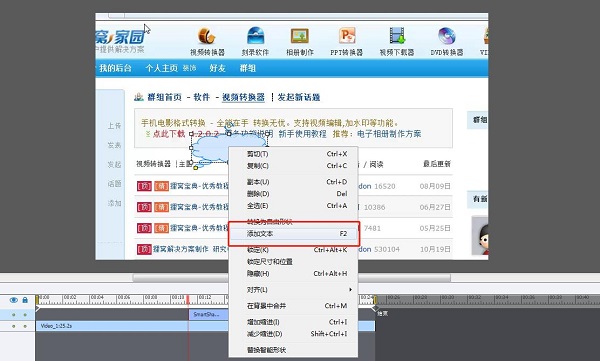
Task: Click the group icon before 群组首页
Action: 139,97
